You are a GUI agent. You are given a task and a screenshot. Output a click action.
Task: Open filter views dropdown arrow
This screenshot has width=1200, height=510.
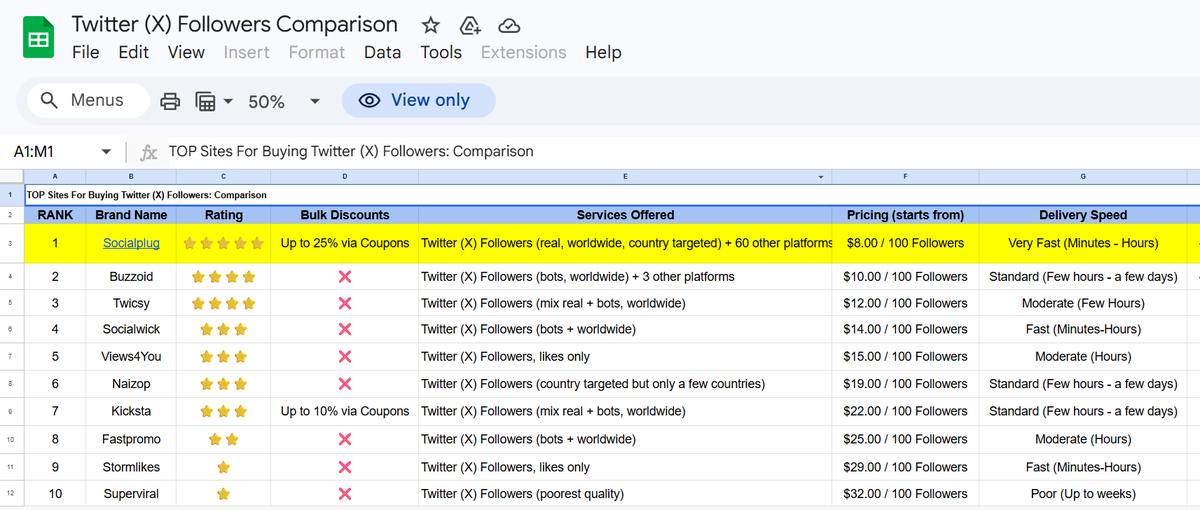click(x=228, y=101)
